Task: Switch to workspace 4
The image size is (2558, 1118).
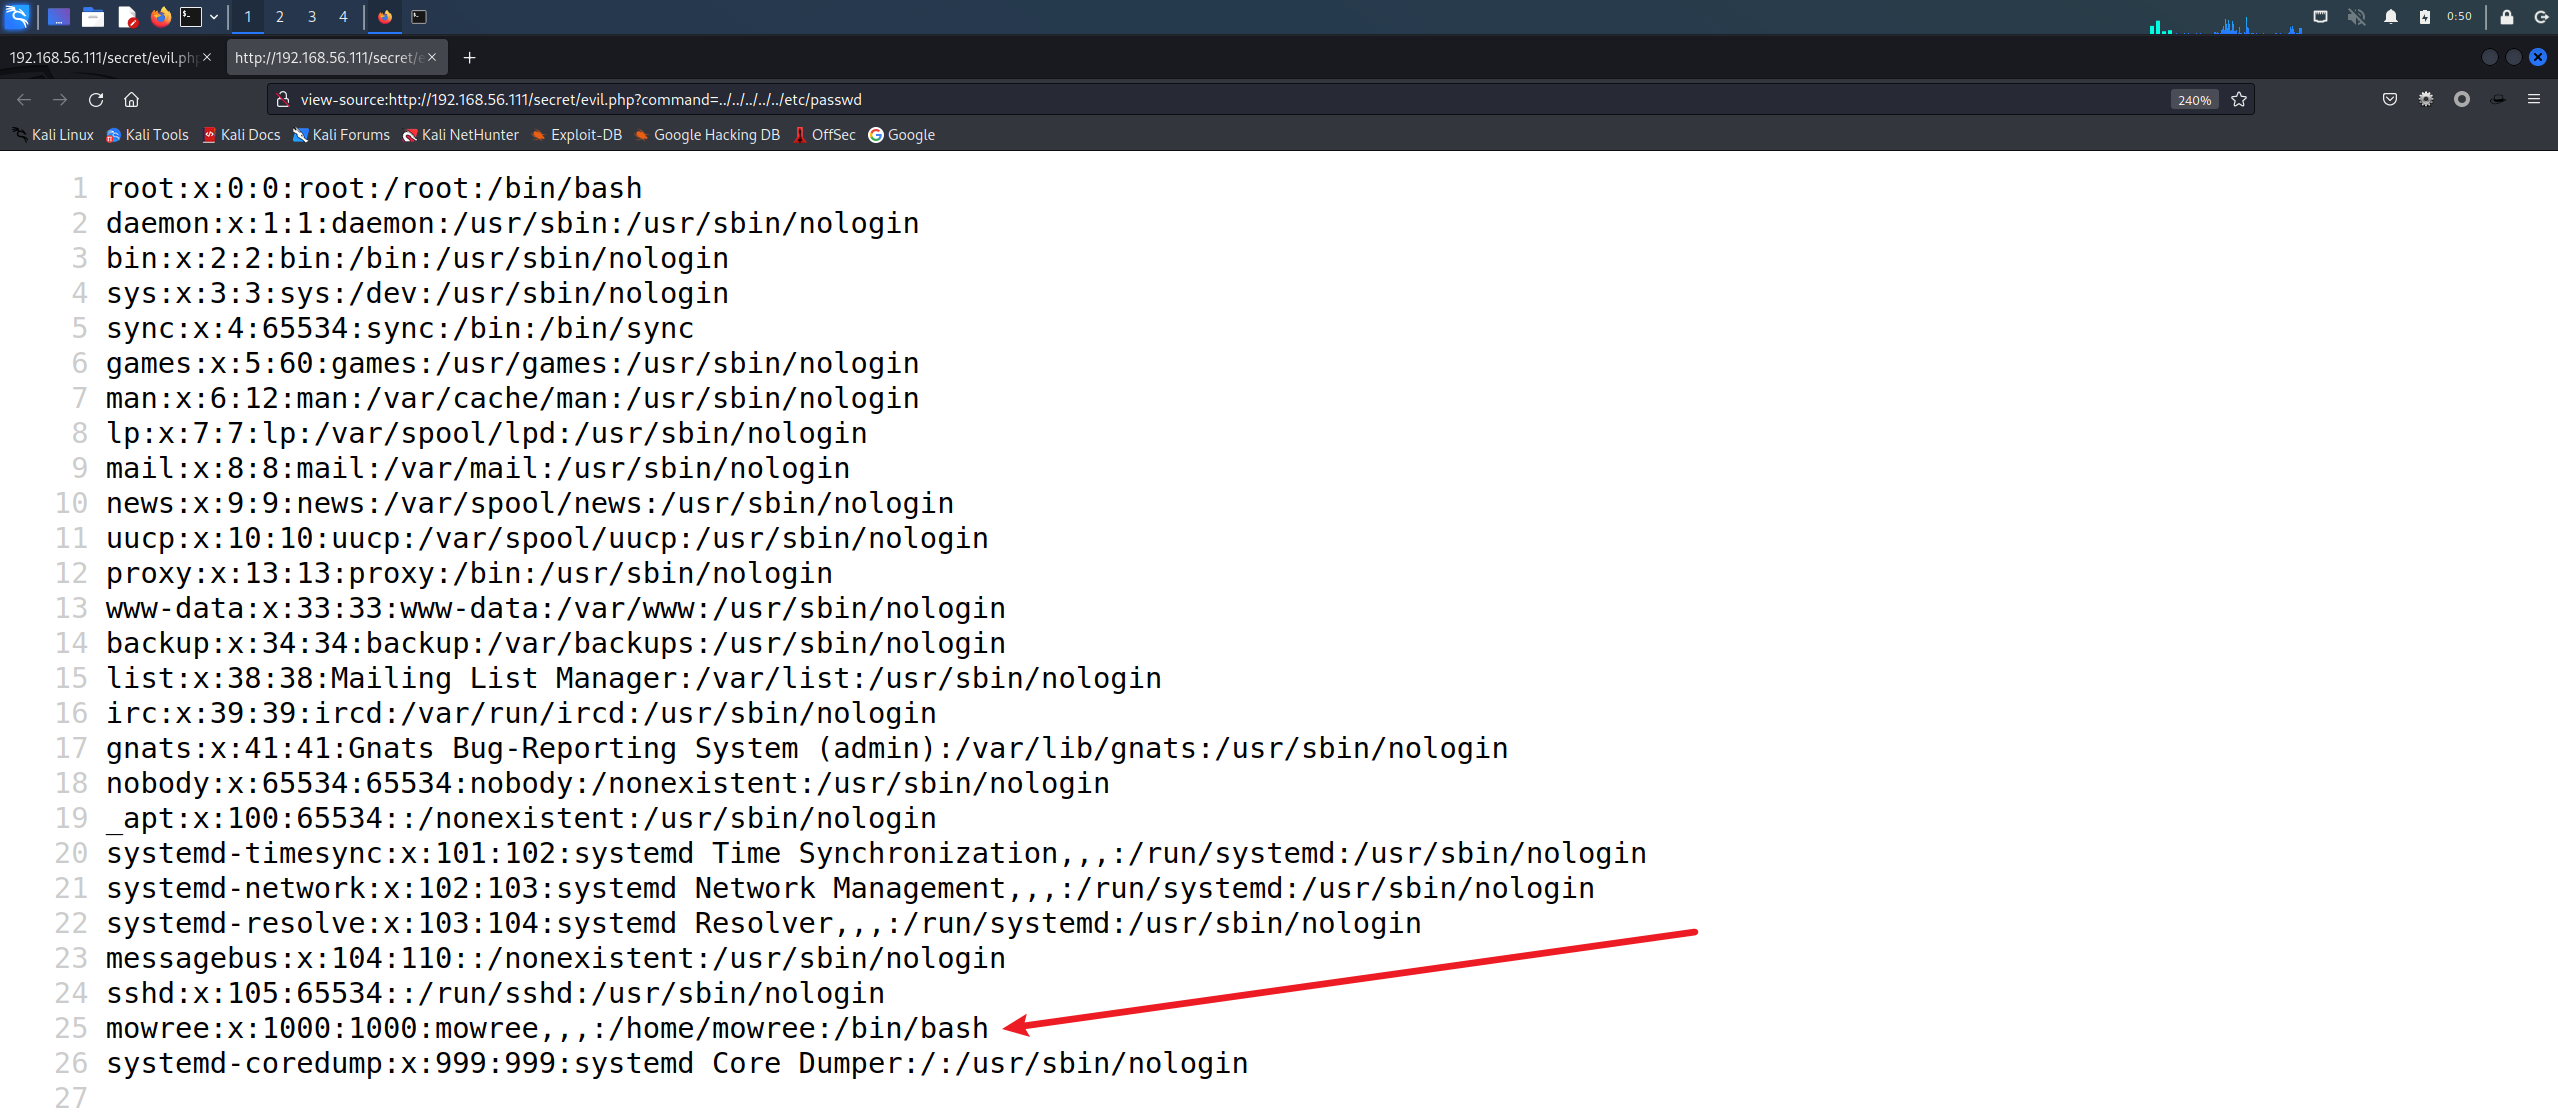Action: [x=343, y=16]
